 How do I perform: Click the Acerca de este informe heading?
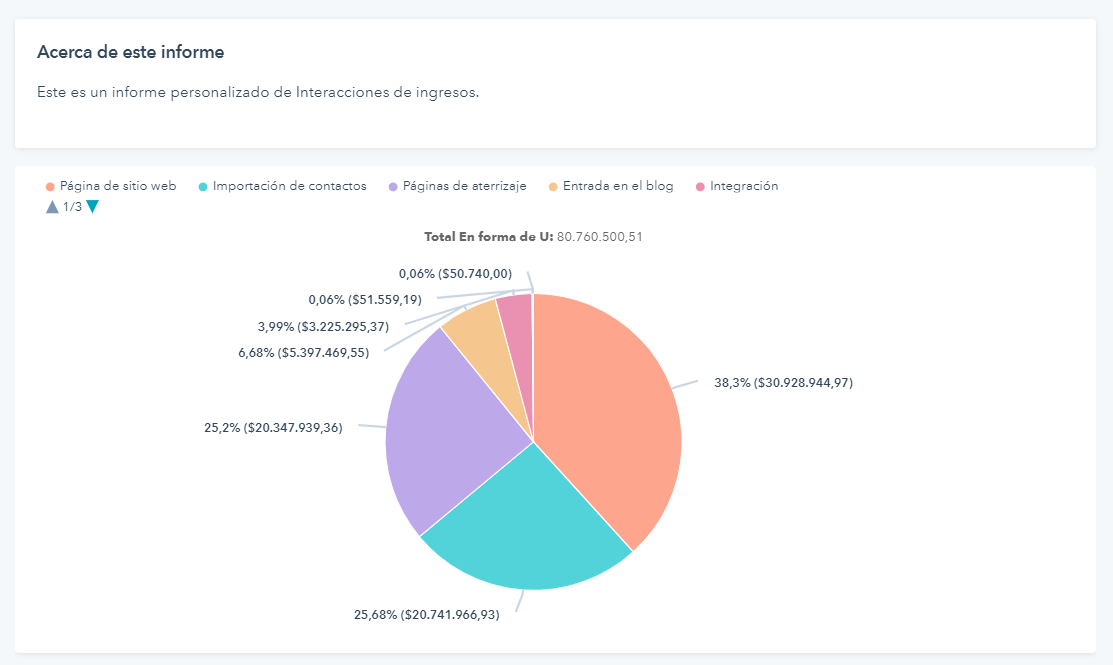pyautogui.click(x=131, y=52)
